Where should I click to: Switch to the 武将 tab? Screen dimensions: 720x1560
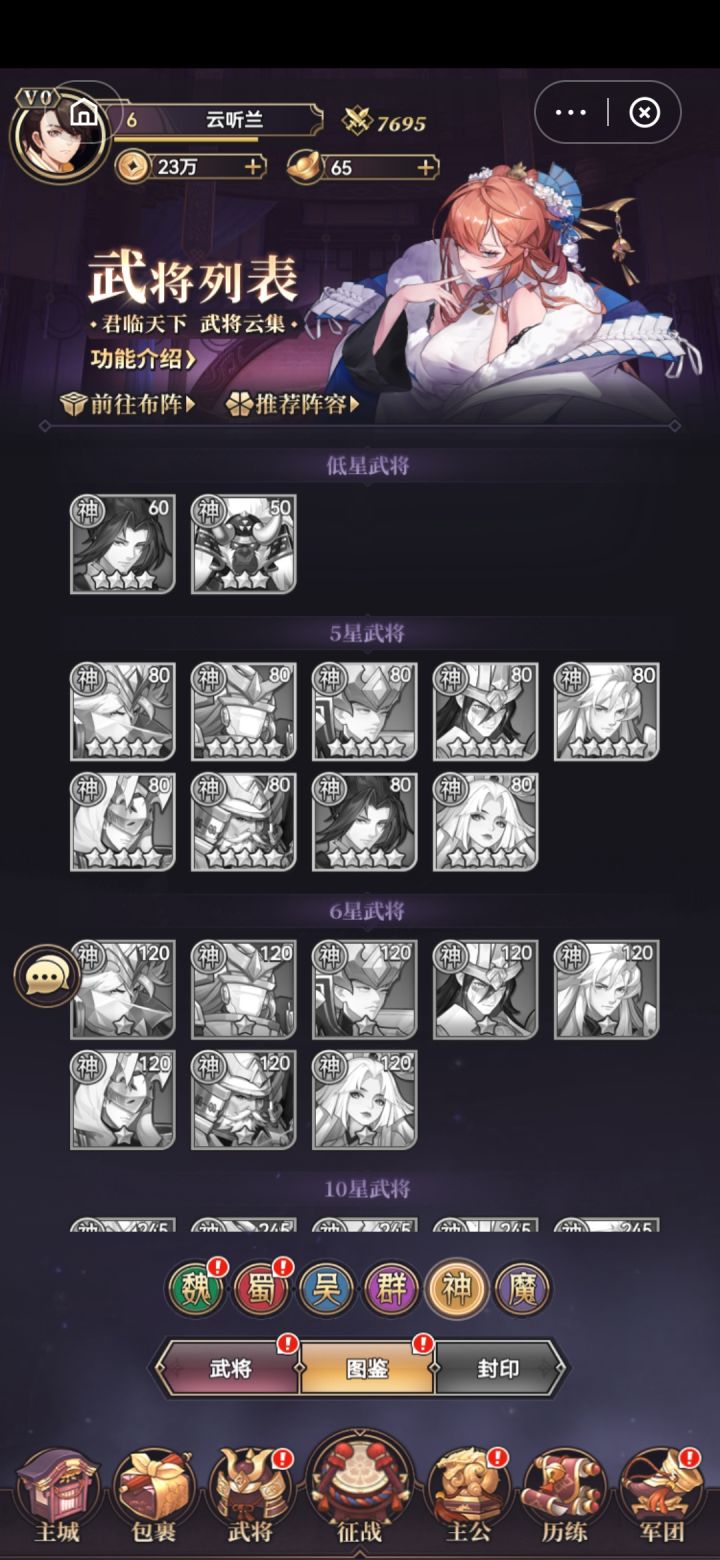(230, 1368)
